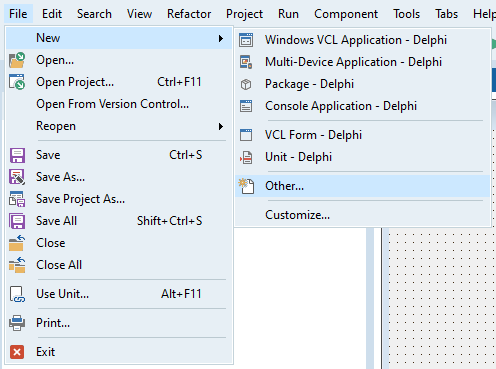The image size is (496, 369).
Task: Click the Close All icon
Action: click(17, 265)
